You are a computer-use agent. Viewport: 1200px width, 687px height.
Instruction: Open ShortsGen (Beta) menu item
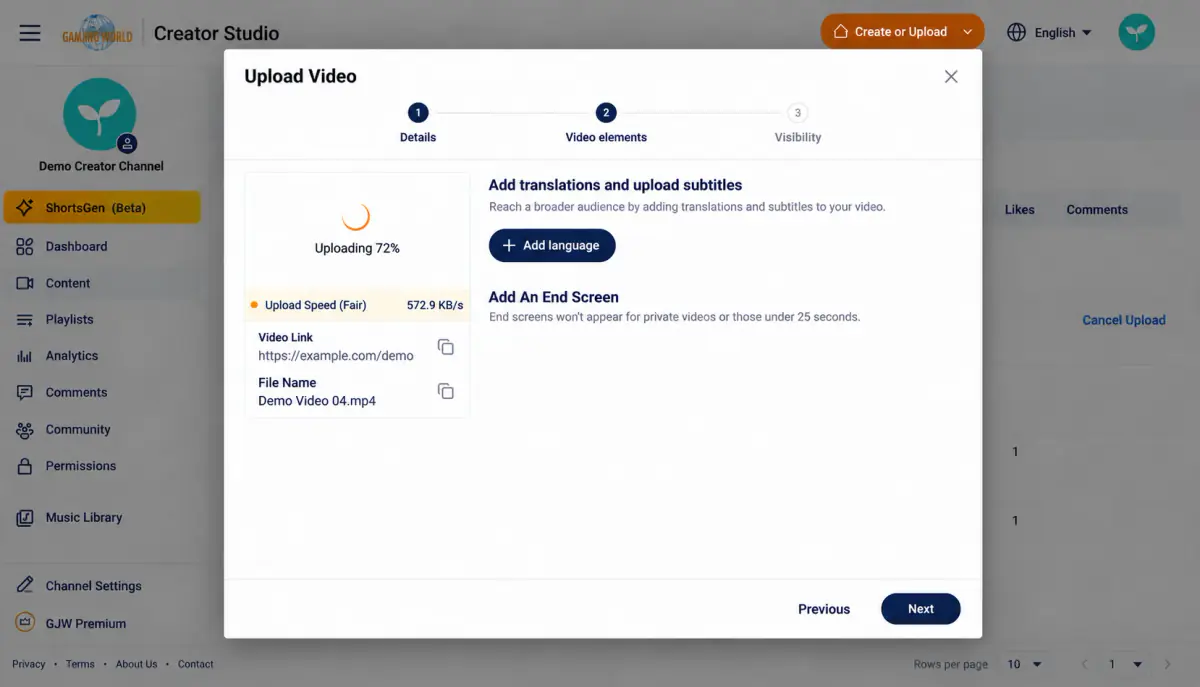click(102, 208)
